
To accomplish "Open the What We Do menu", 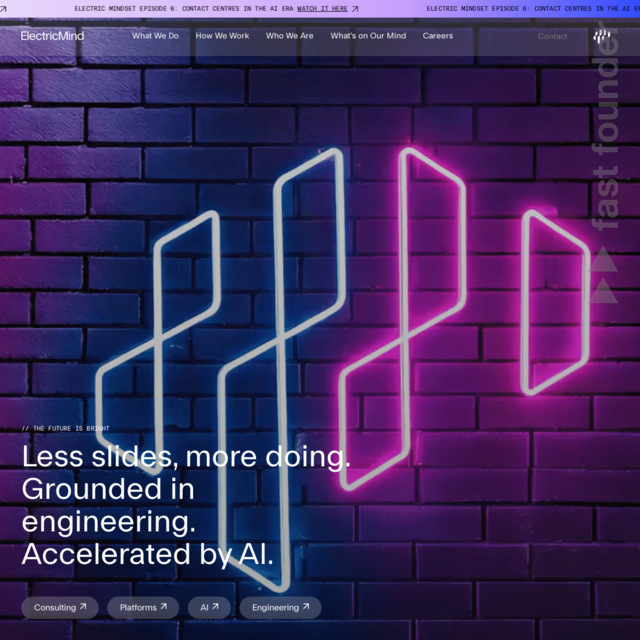I will pyautogui.click(x=155, y=36).
